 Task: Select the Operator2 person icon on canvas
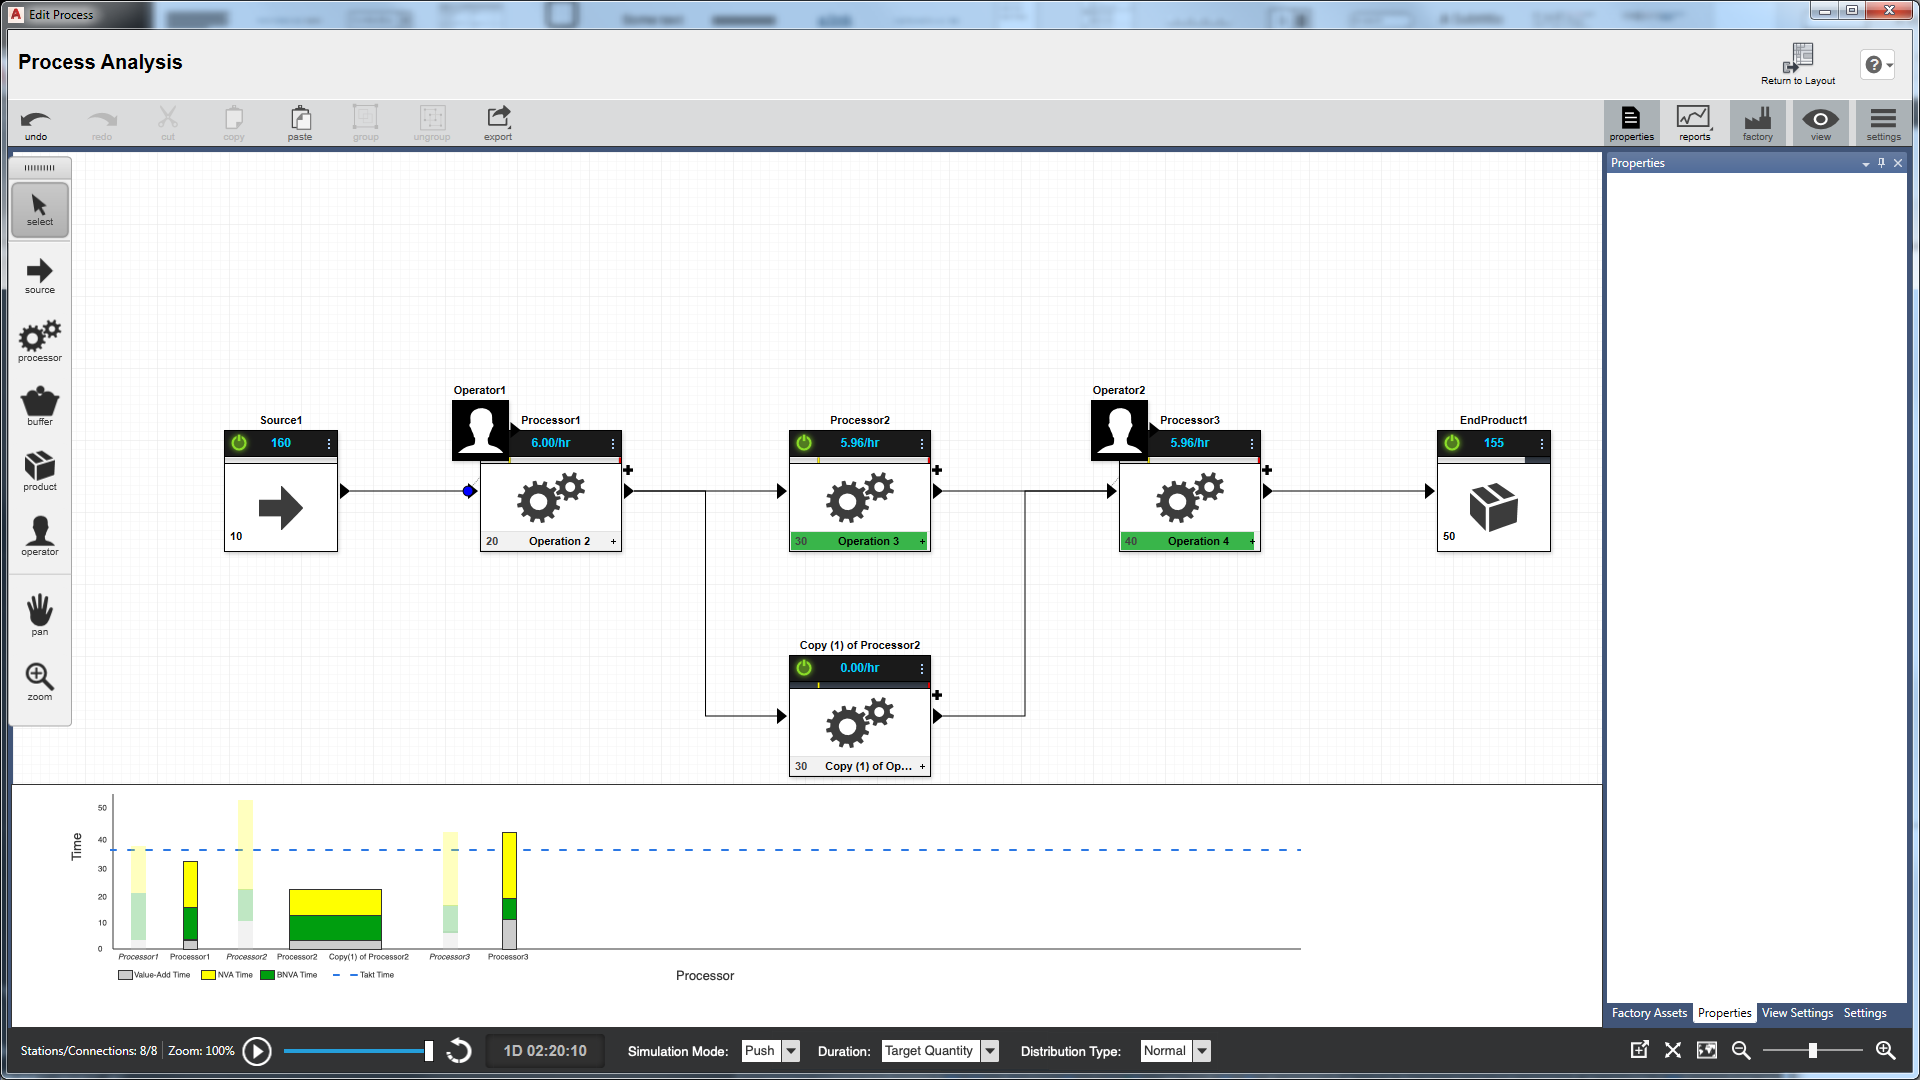coord(1120,431)
